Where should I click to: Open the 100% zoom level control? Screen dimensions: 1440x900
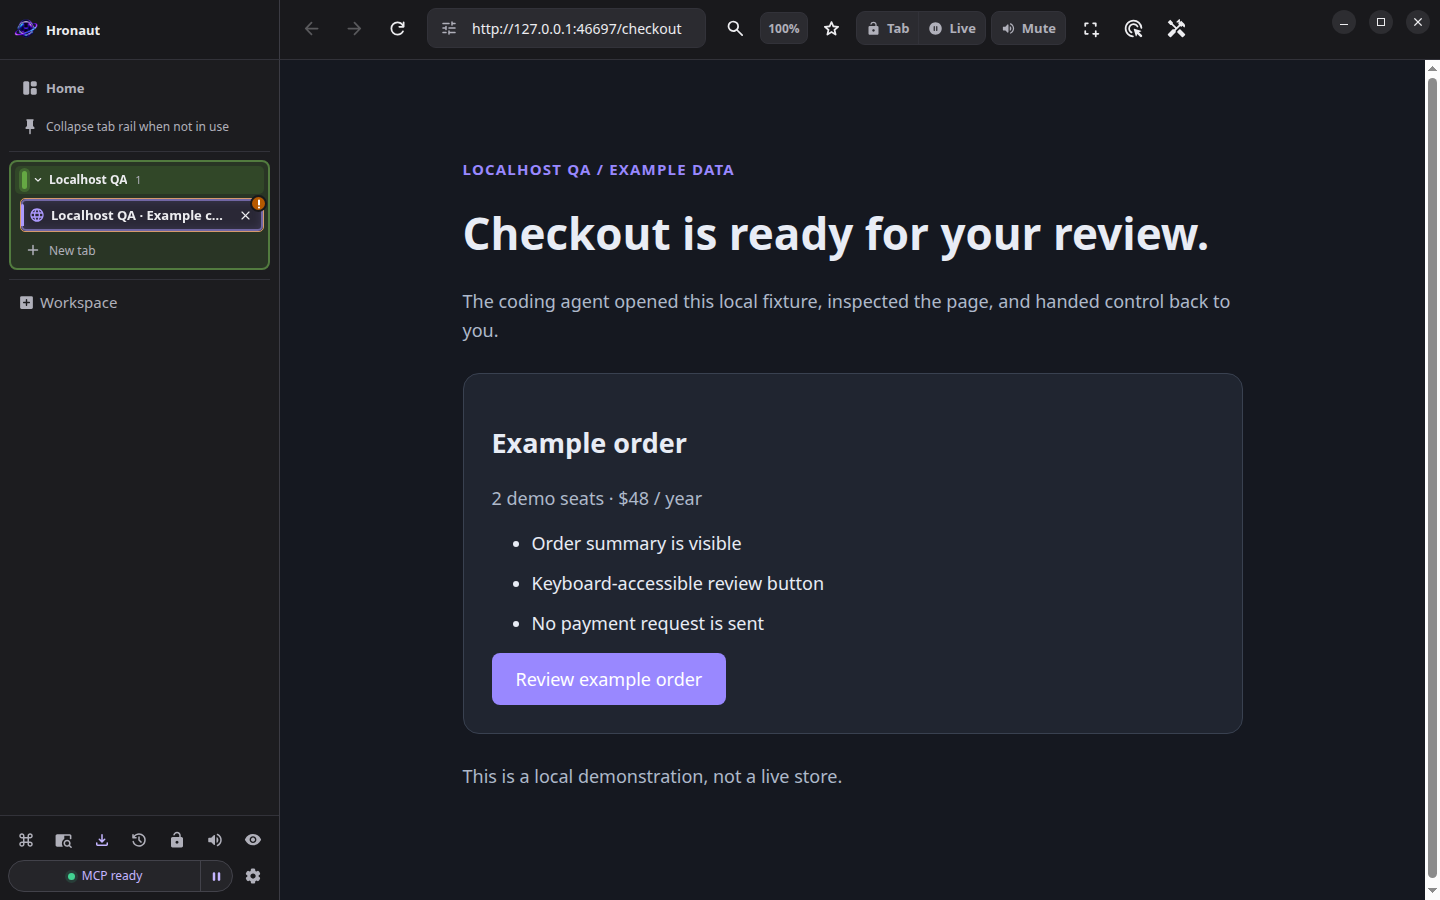coord(784,28)
